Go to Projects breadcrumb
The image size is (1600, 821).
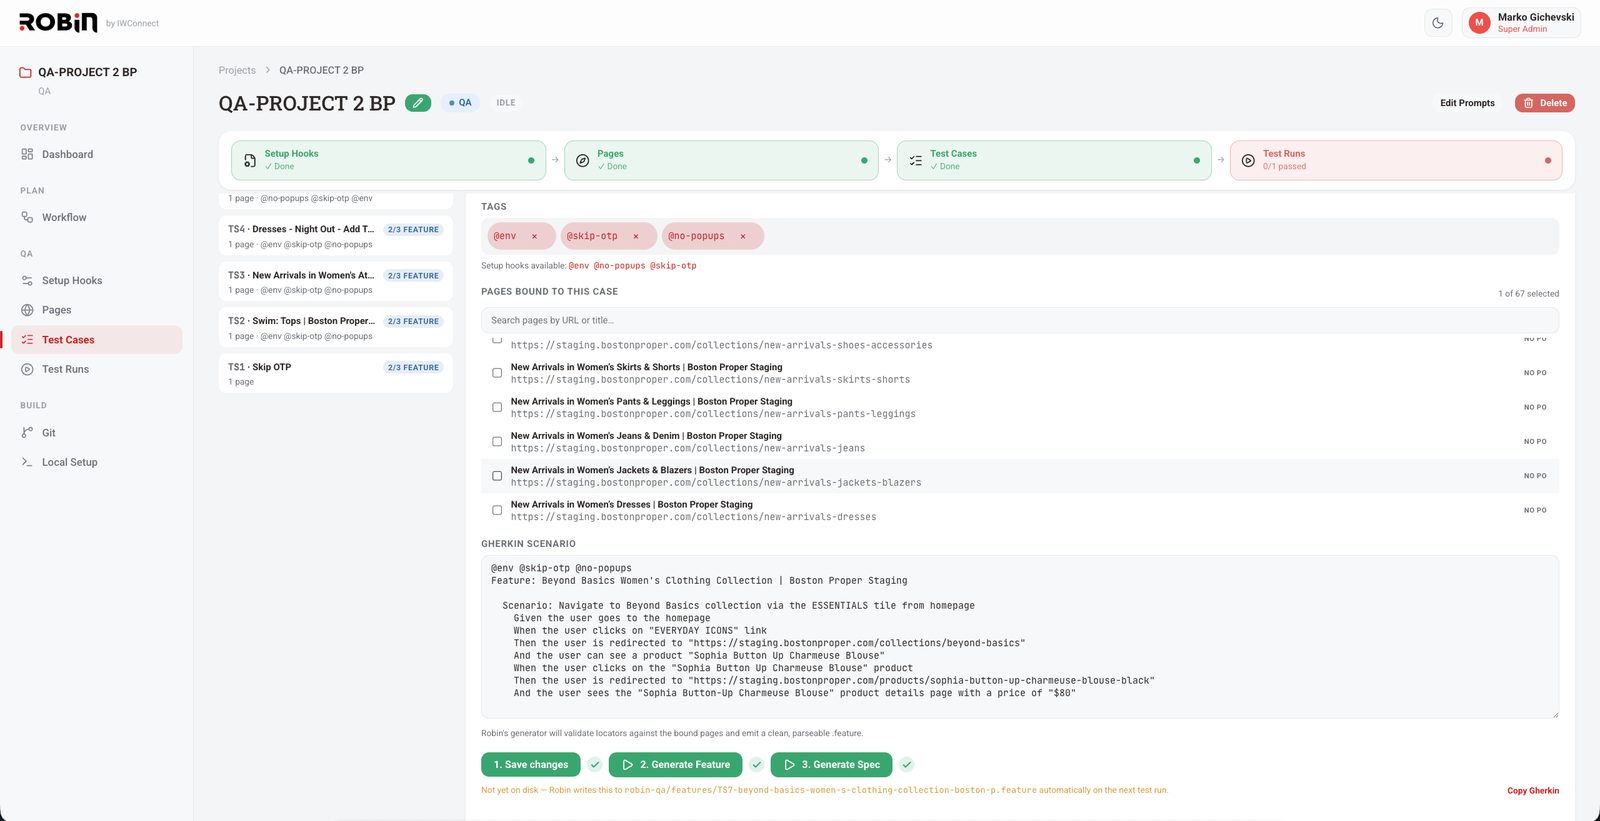pos(237,70)
